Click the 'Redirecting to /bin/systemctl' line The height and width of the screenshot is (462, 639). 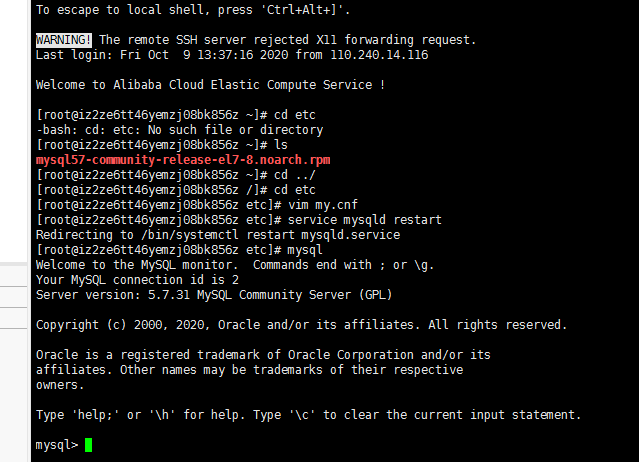[x=217, y=235]
